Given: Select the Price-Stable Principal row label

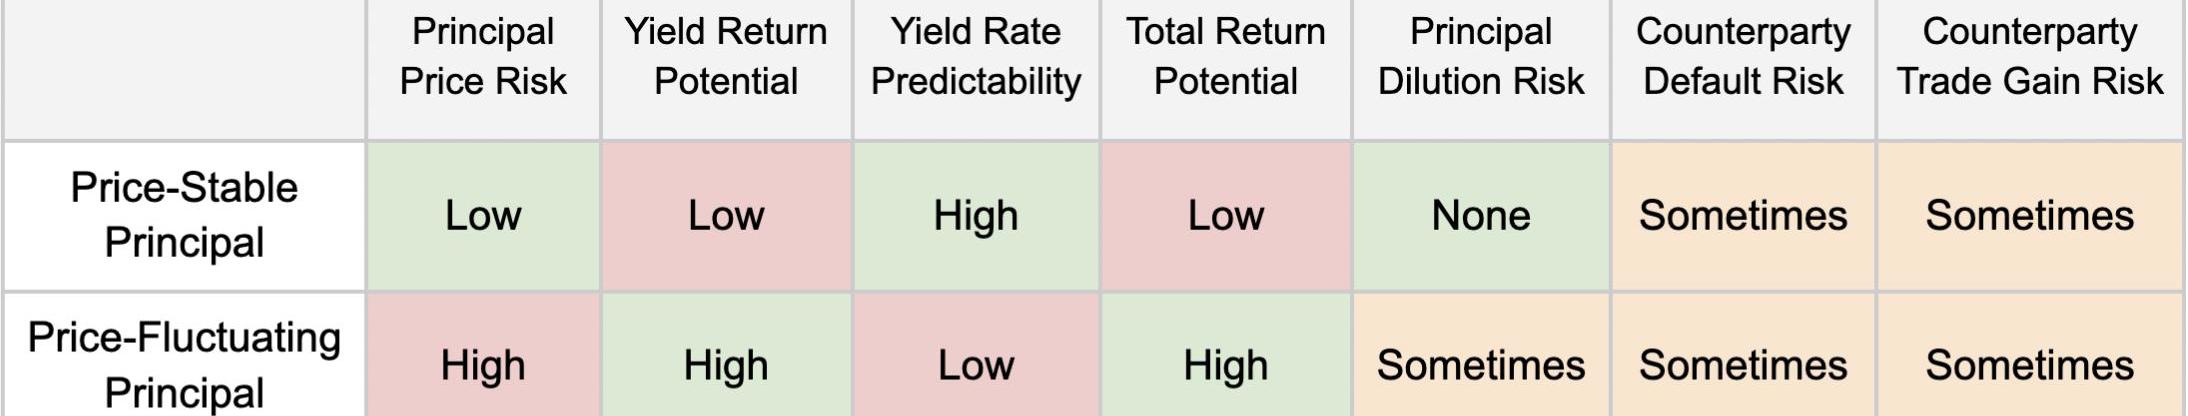Looking at the screenshot, I should click(x=184, y=215).
